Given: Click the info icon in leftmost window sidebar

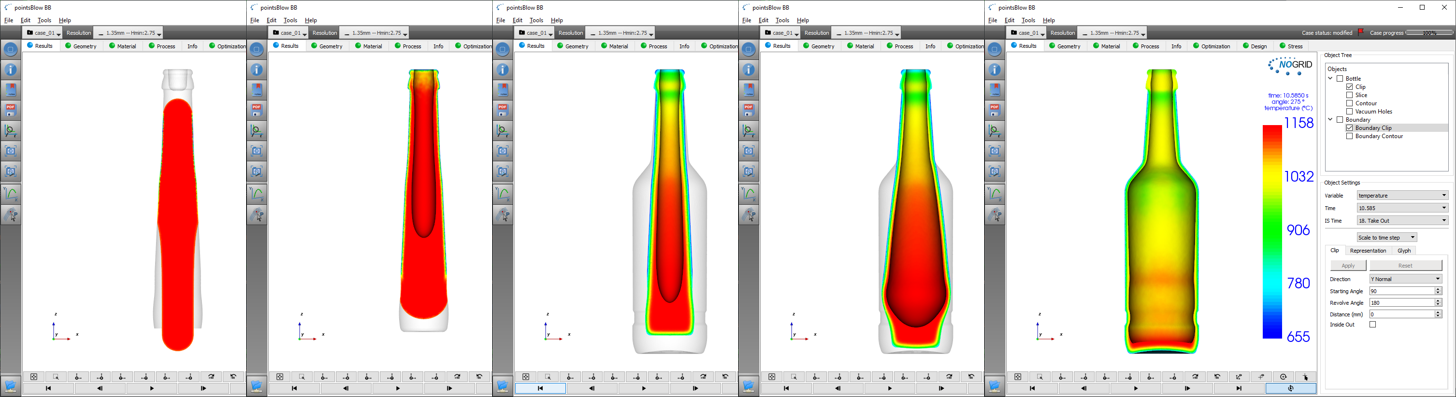Looking at the screenshot, I should click(11, 70).
